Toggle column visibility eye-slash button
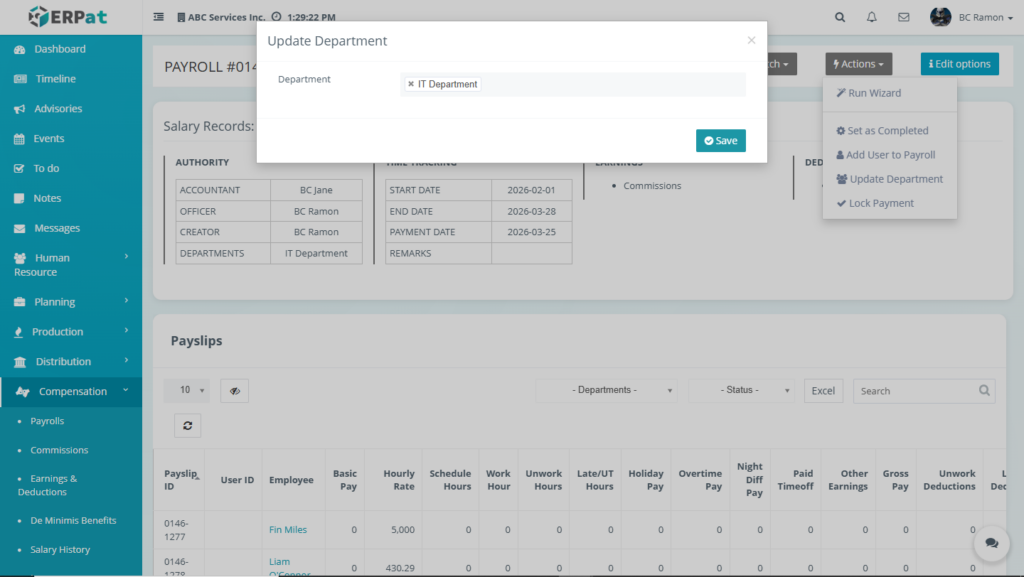The image size is (1024, 577). coord(234,391)
